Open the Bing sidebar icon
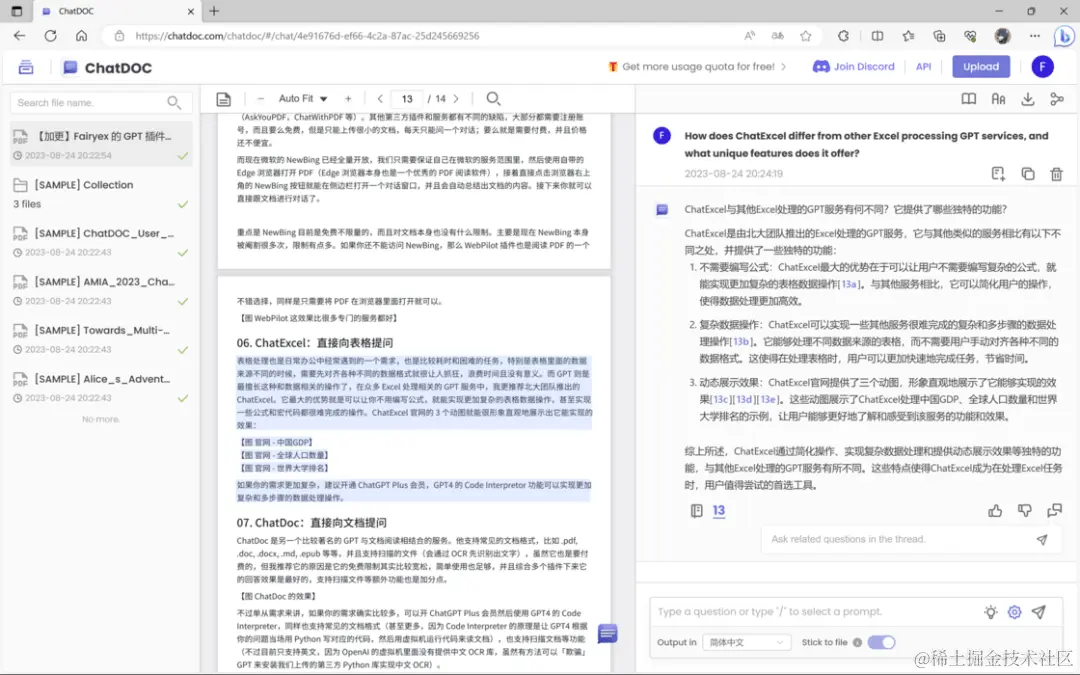 click(1064, 36)
